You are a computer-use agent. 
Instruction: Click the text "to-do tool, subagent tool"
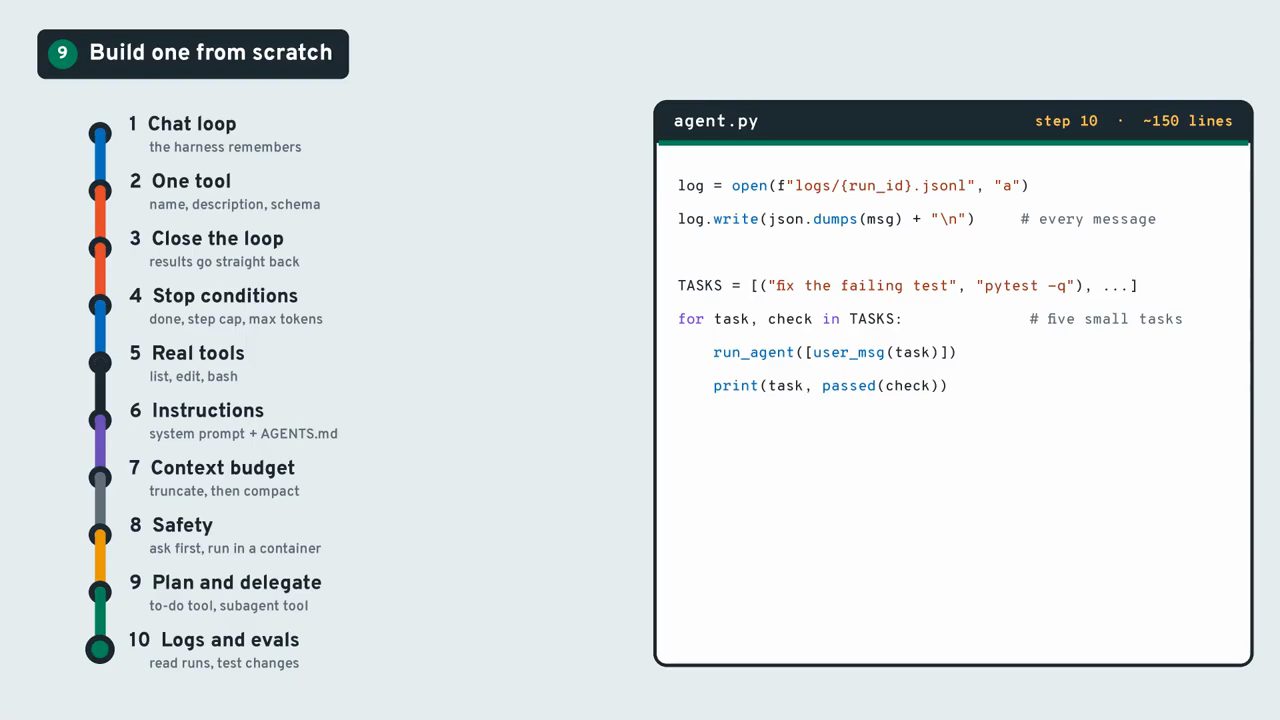pos(229,606)
